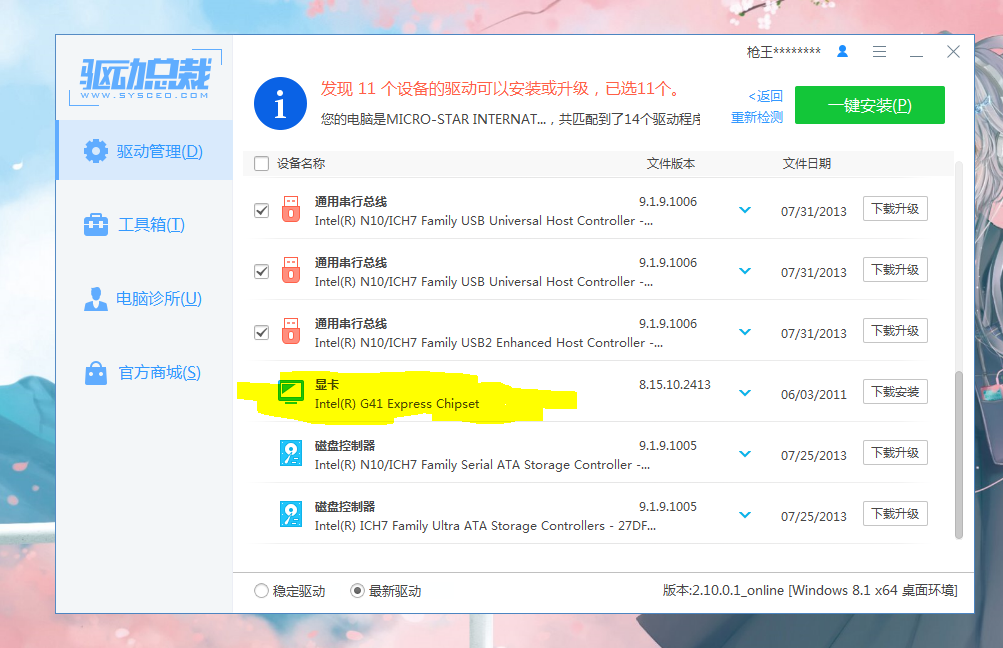The width and height of the screenshot is (1003, 648).
Task: Click 下载安装 for the 显卡 driver
Action: point(895,391)
